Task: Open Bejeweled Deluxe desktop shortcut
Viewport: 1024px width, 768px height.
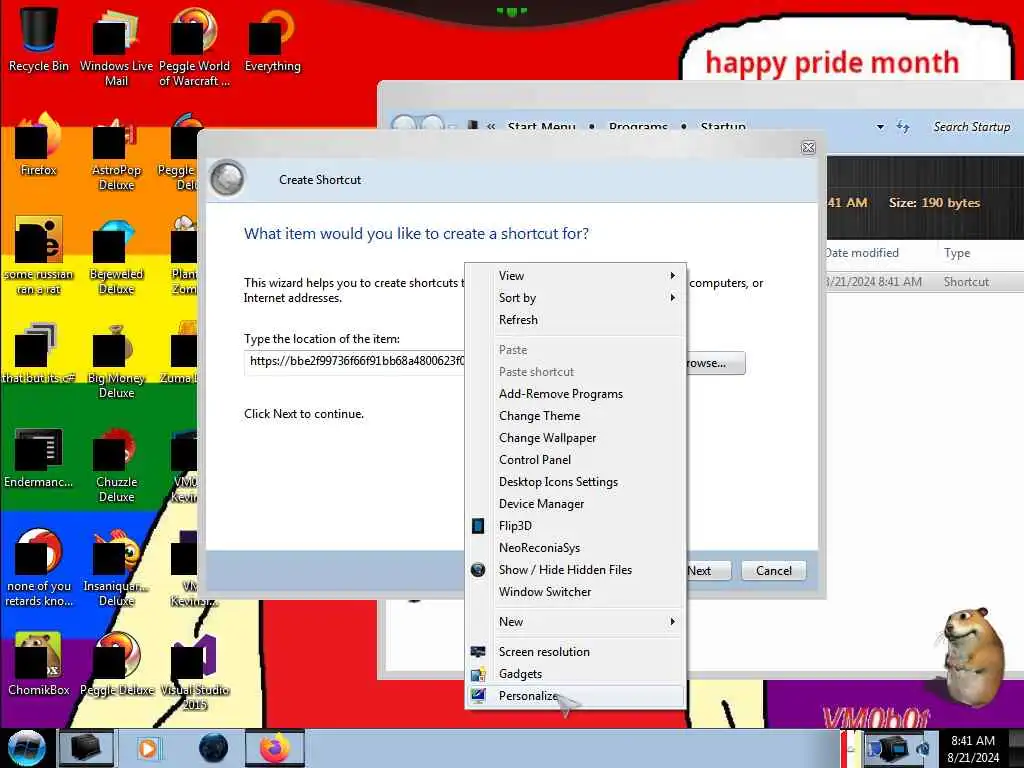Action: tap(116, 257)
